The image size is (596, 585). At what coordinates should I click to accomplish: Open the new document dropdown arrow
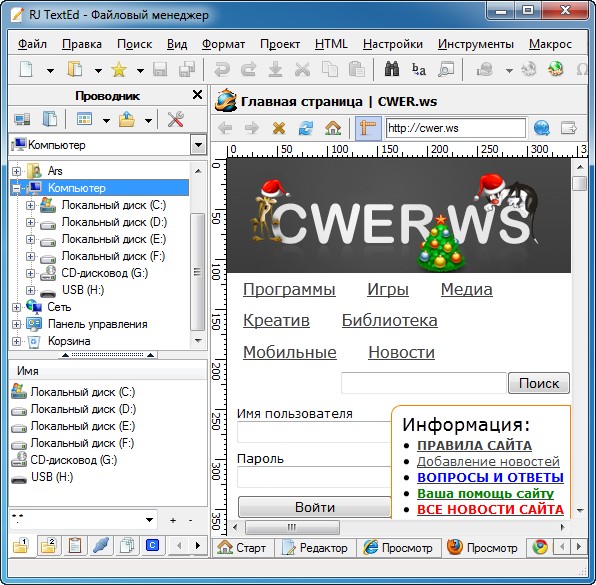50,71
